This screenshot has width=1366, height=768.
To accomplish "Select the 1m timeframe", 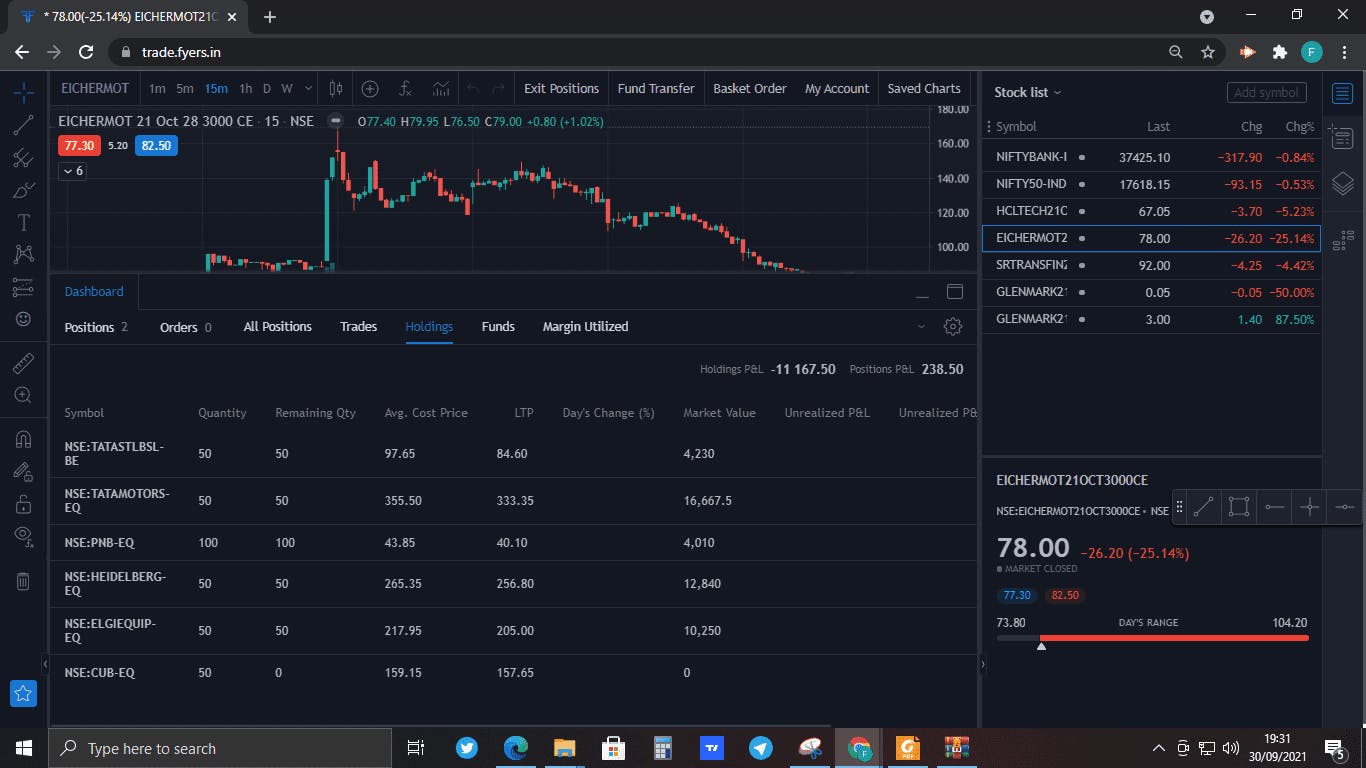I will [x=157, y=88].
